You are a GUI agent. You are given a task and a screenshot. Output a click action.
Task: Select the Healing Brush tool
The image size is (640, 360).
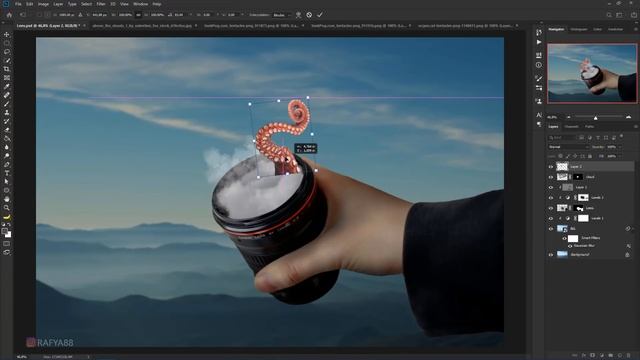point(7,95)
